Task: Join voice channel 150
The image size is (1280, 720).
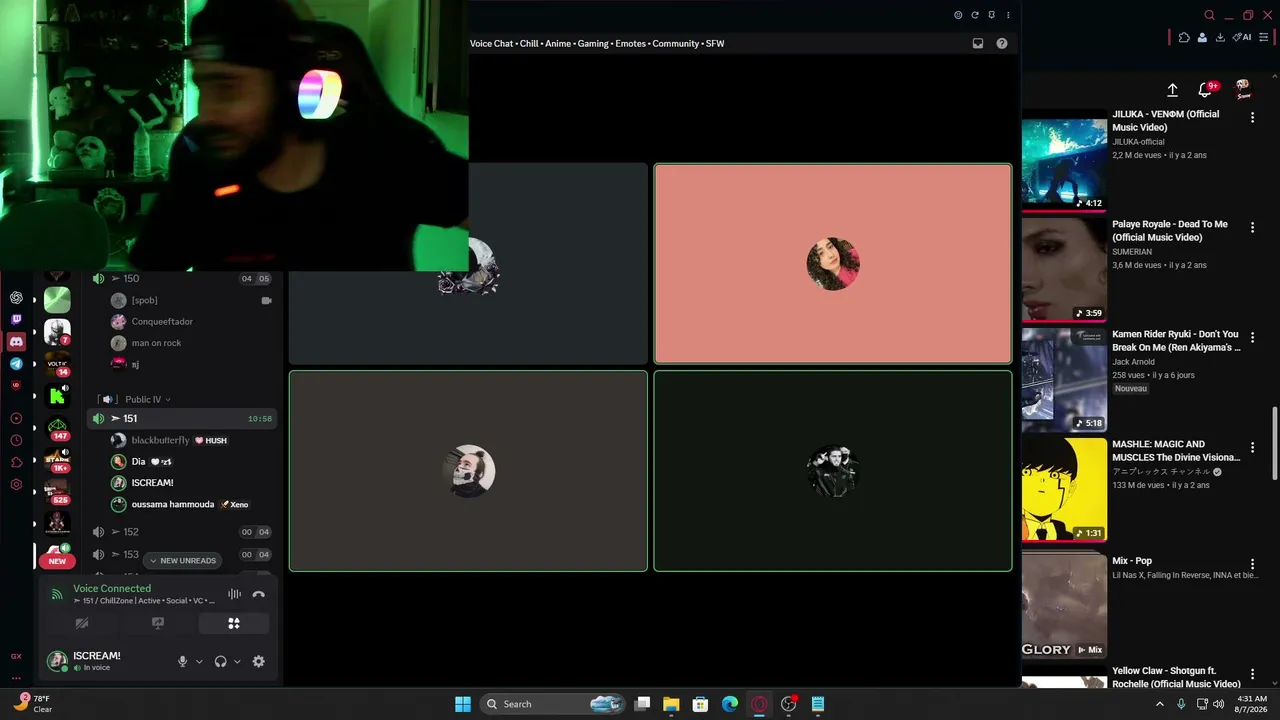Action: [182, 278]
